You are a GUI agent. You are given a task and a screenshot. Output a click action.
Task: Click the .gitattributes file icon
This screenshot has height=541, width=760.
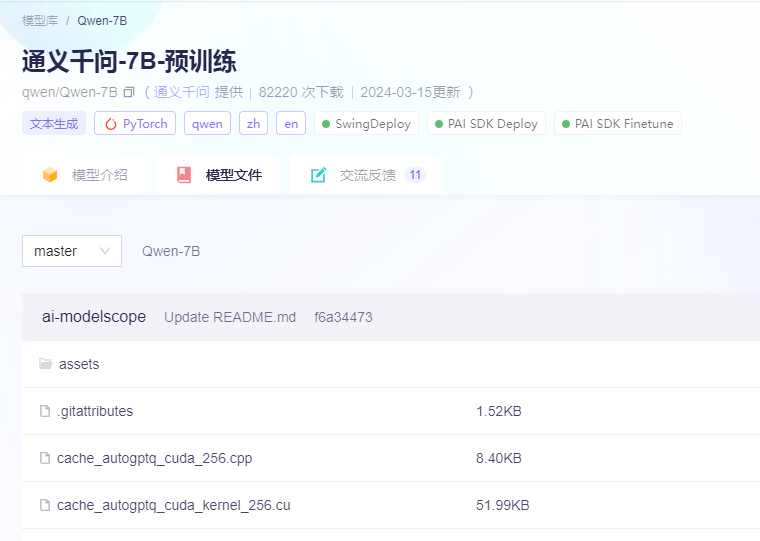coord(45,411)
